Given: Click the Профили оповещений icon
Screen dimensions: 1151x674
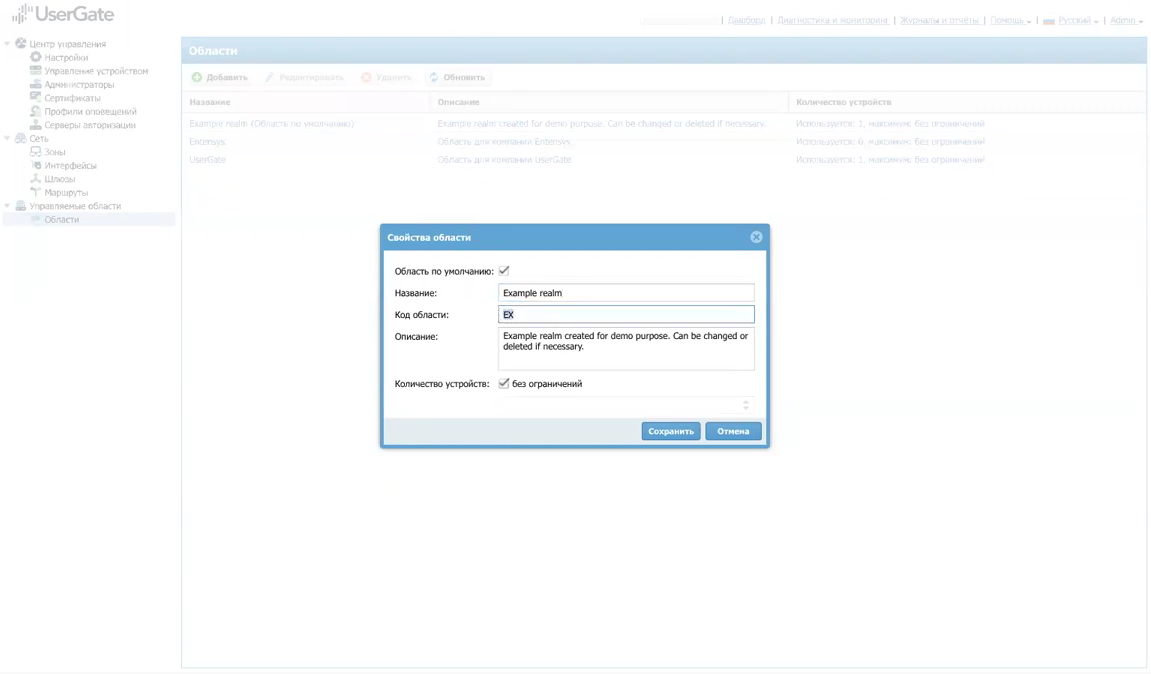Looking at the screenshot, I should (35, 112).
